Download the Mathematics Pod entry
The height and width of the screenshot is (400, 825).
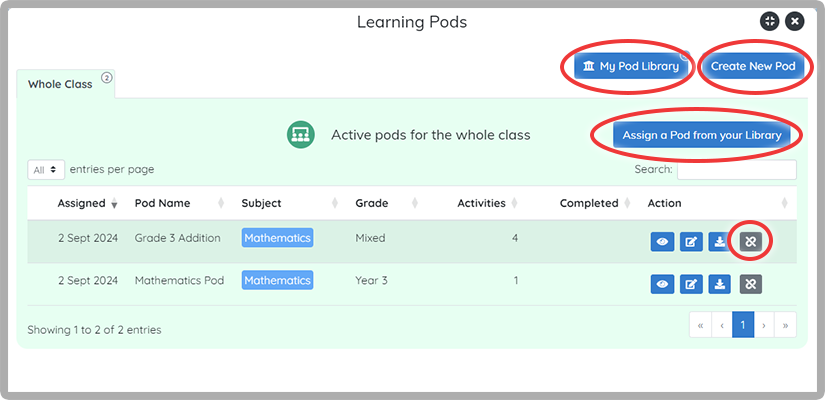pyautogui.click(x=720, y=284)
